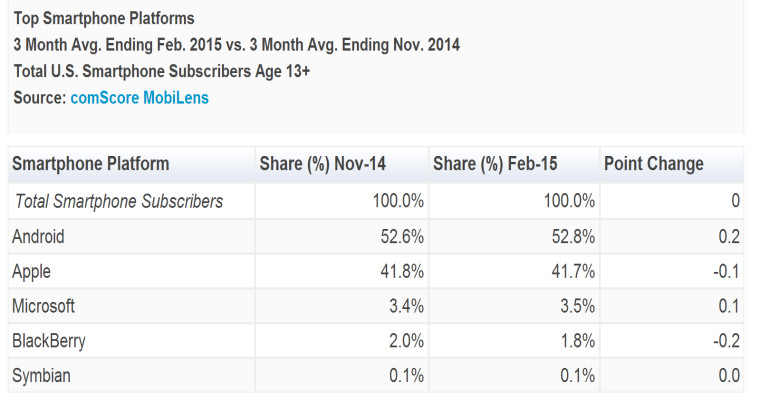Select the Share (%) Nov-14 column header
Viewport: 760px width, 405px height.
323,164
